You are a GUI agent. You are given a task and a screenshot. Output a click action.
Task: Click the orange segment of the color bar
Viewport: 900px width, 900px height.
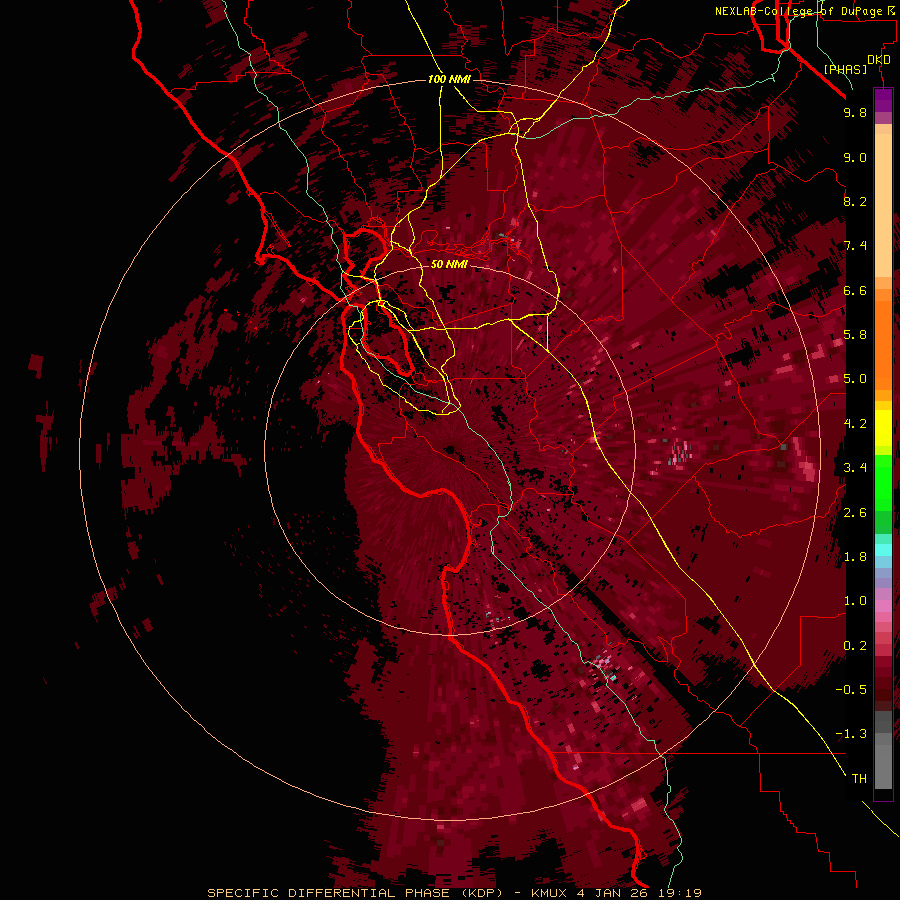tap(883, 344)
